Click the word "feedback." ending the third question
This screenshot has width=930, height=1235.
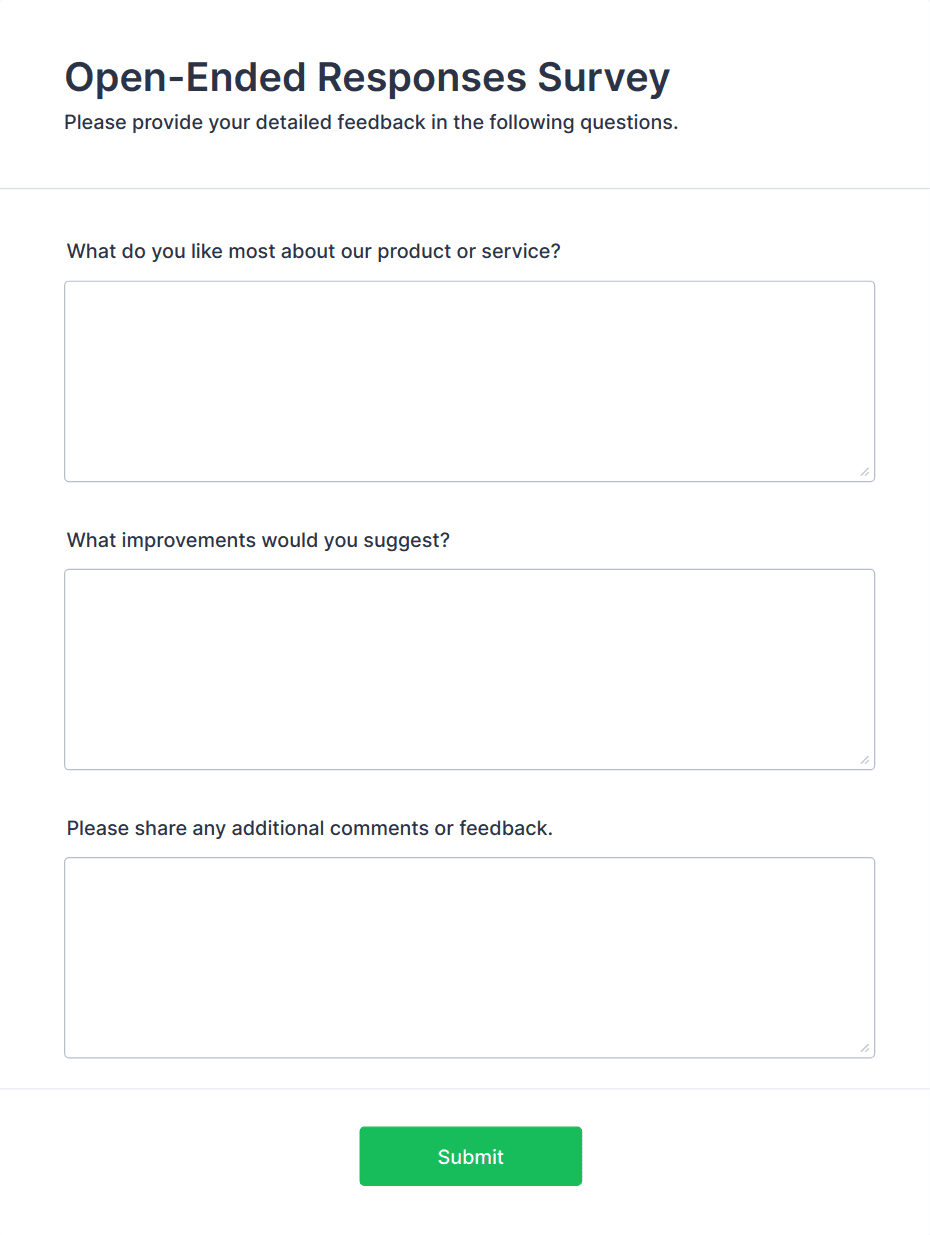(505, 828)
